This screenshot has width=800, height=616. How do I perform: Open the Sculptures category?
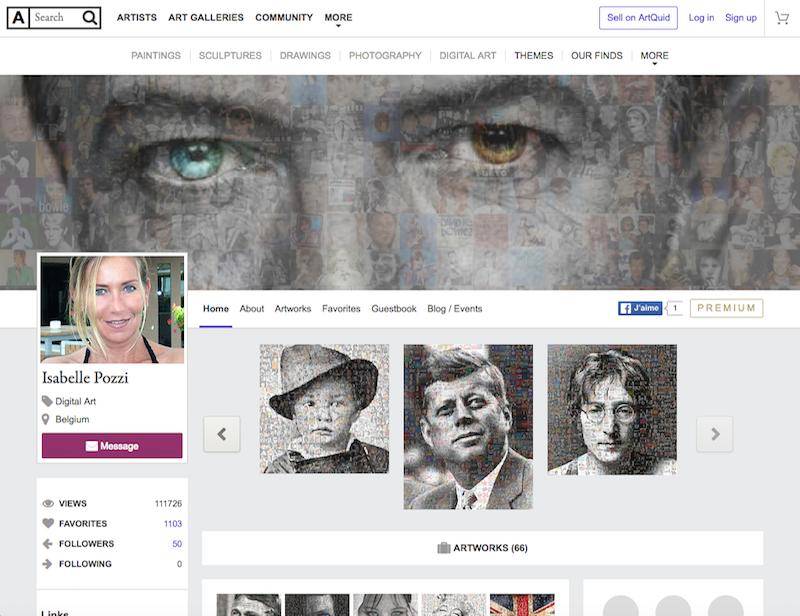230,56
